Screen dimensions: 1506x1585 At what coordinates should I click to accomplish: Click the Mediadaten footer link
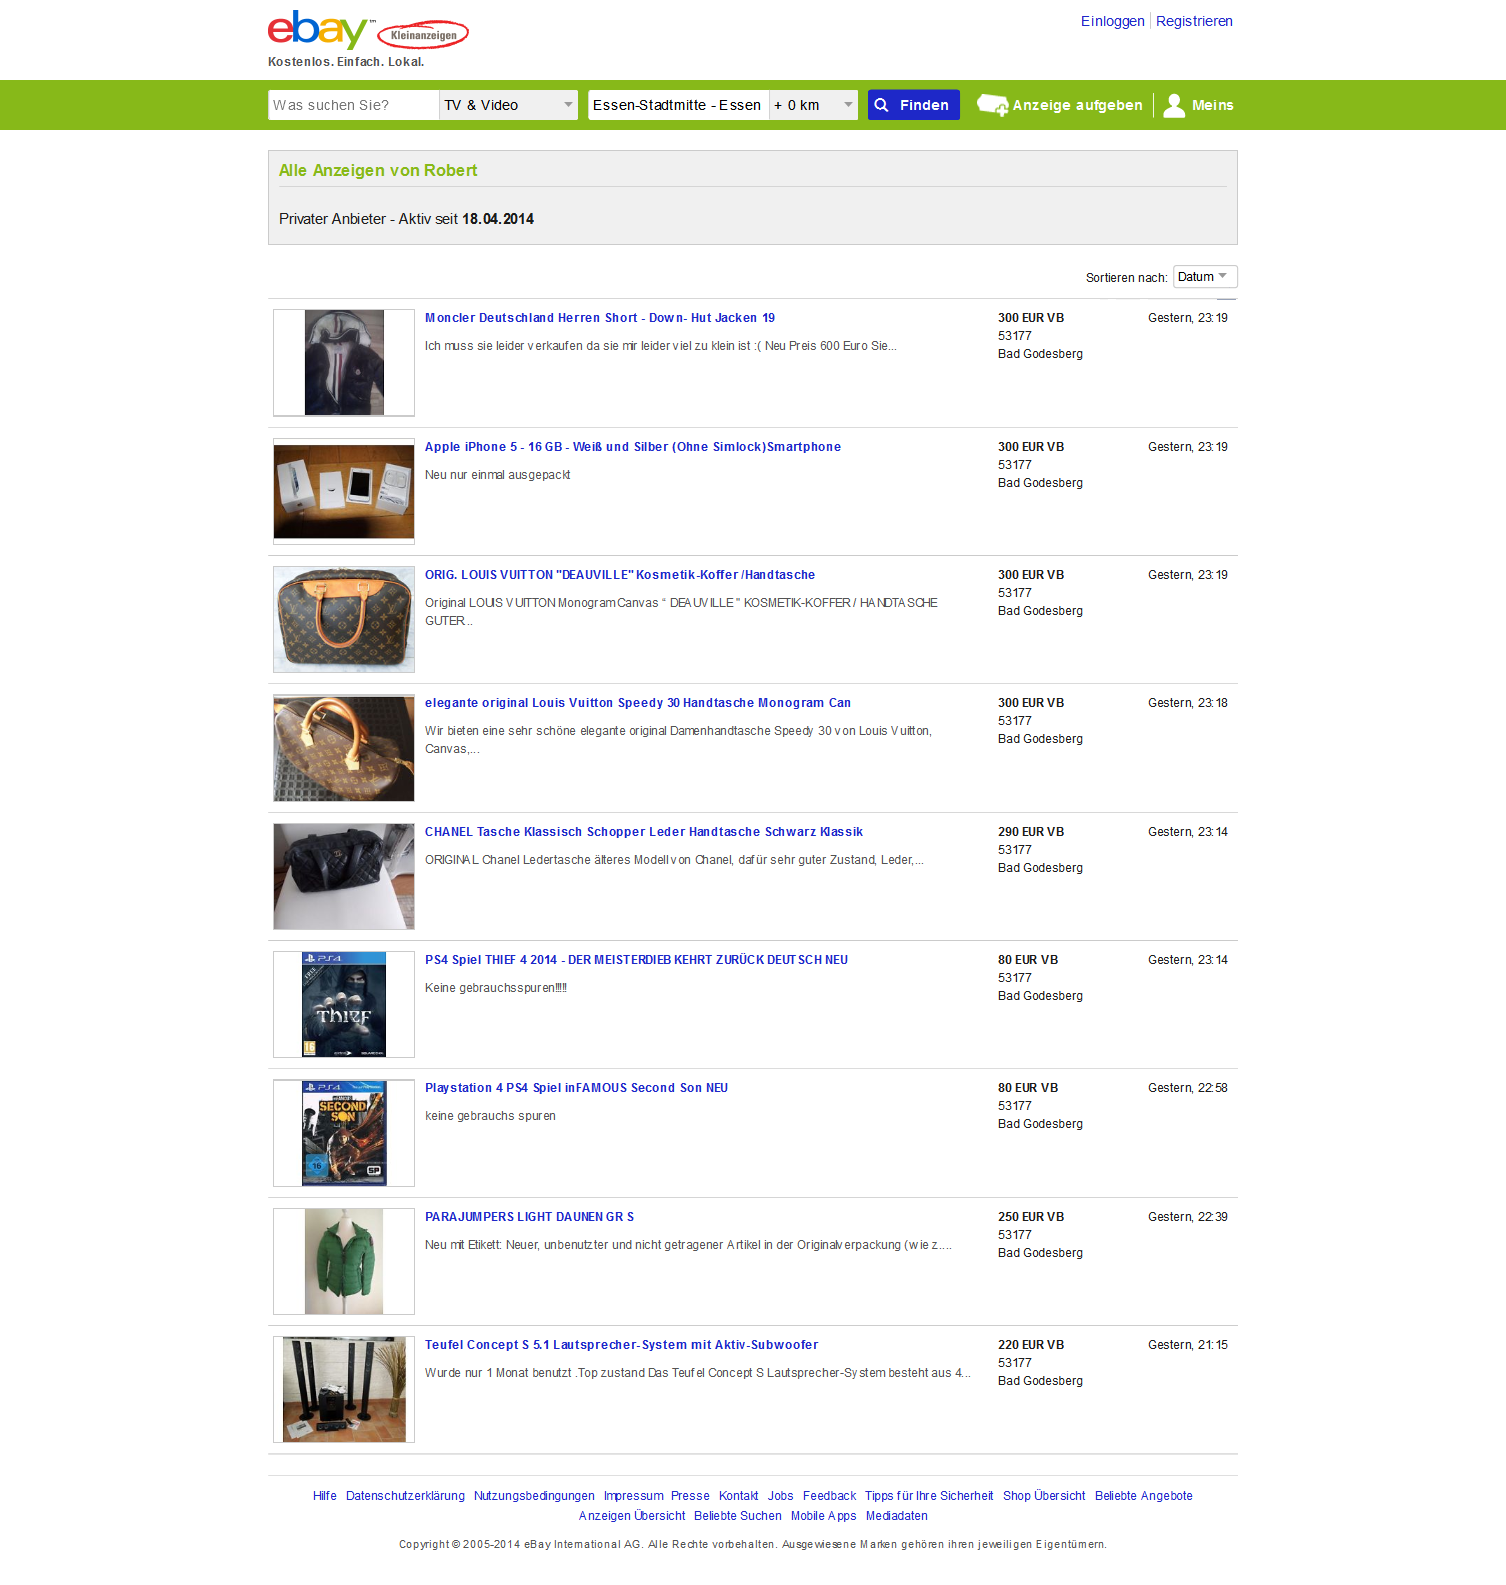coord(897,1516)
